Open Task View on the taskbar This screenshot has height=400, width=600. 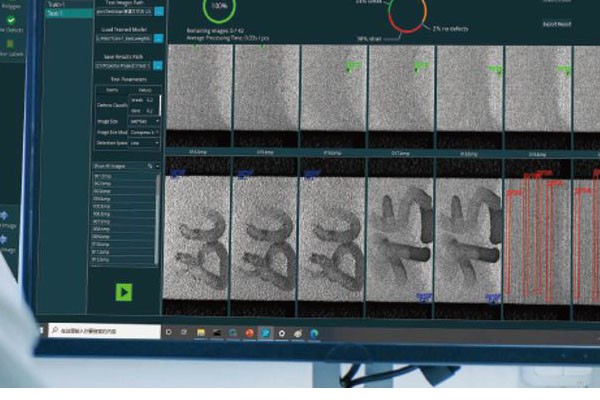(x=184, y=332)
